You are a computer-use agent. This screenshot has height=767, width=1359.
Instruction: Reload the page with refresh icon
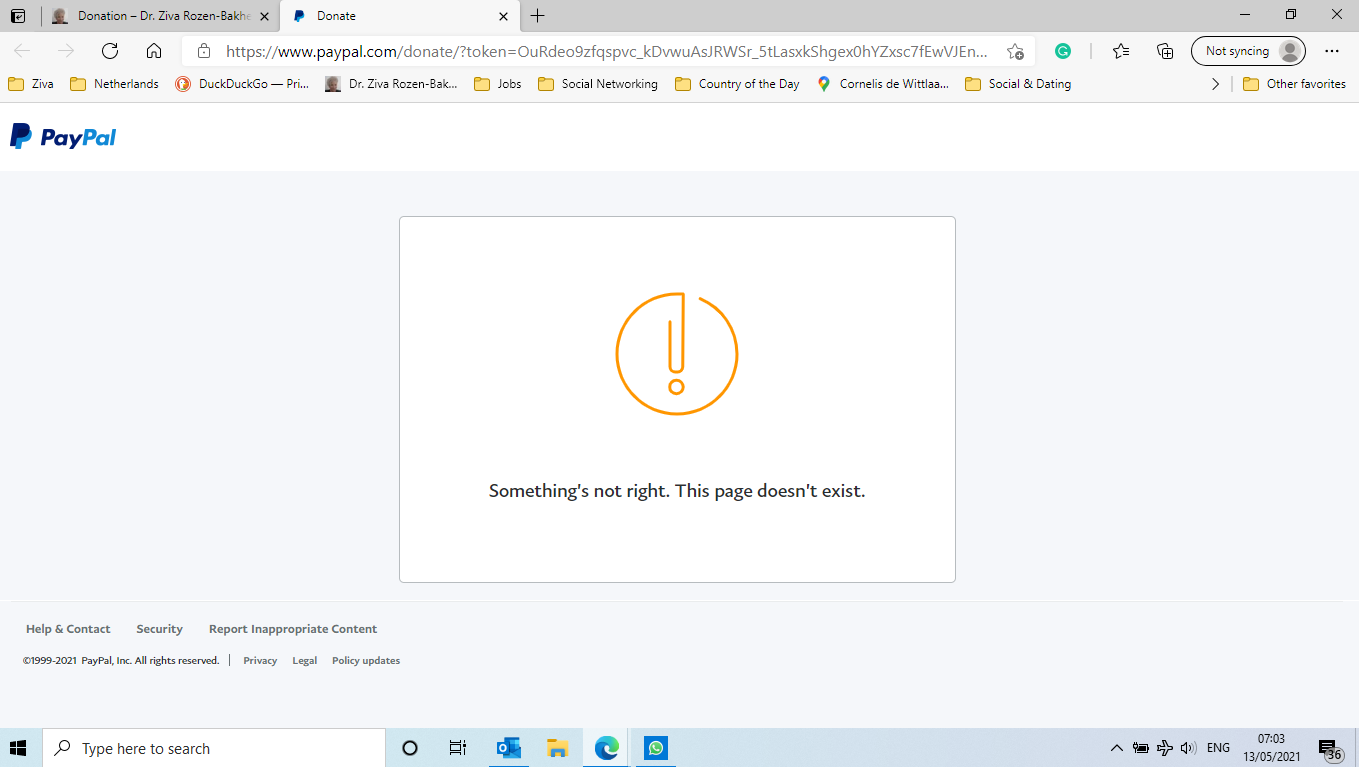click(x=110, y=51)
